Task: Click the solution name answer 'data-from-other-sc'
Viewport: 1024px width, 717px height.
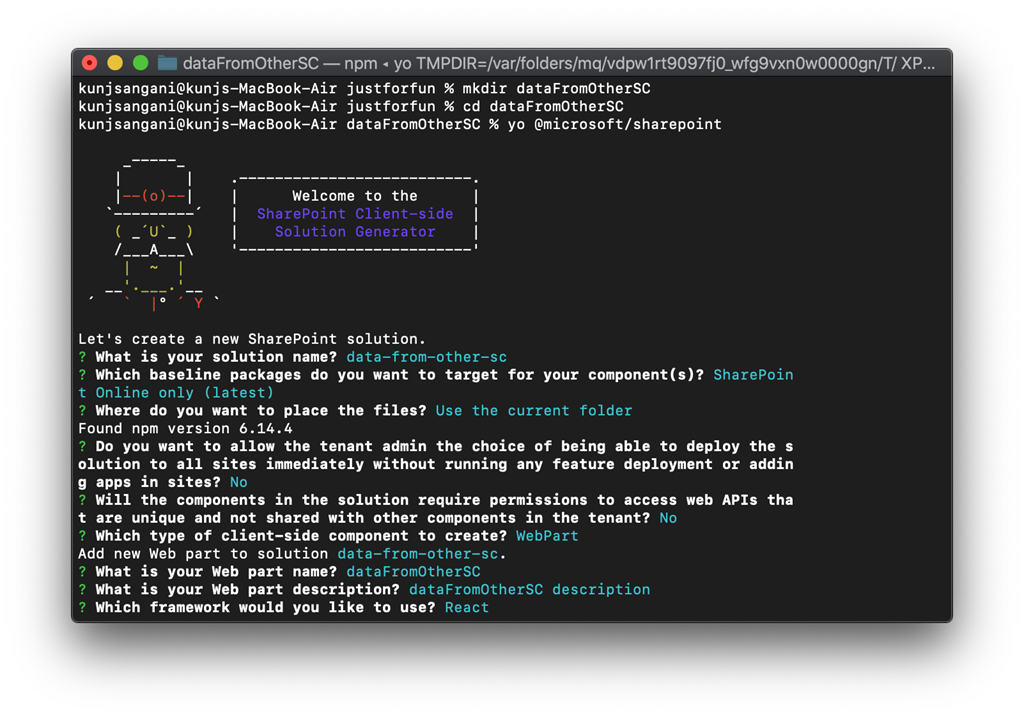Action: coord(427,357)
